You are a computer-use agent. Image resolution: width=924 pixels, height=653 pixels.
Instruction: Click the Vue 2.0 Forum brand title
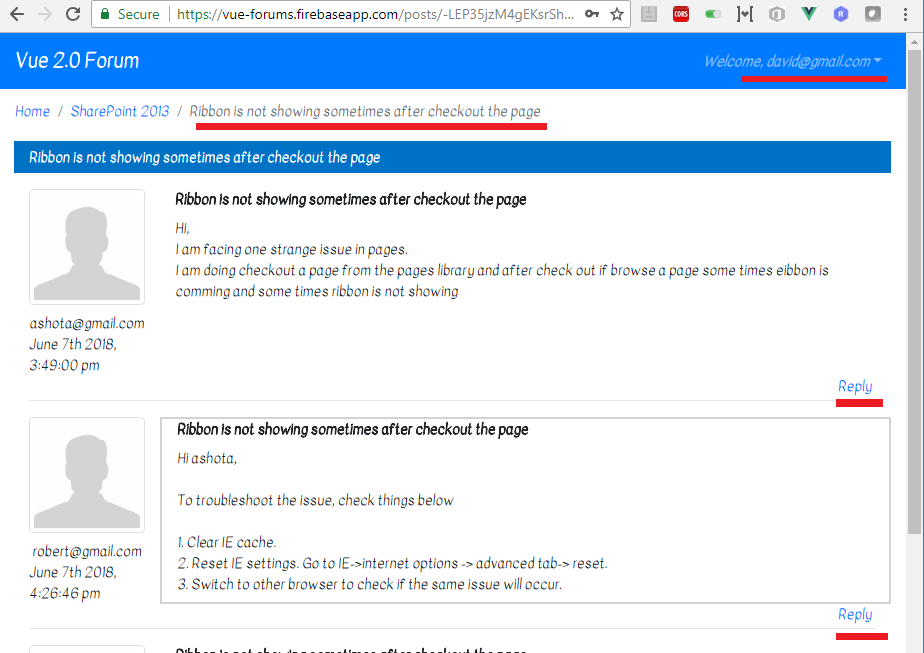click(77, 61)
